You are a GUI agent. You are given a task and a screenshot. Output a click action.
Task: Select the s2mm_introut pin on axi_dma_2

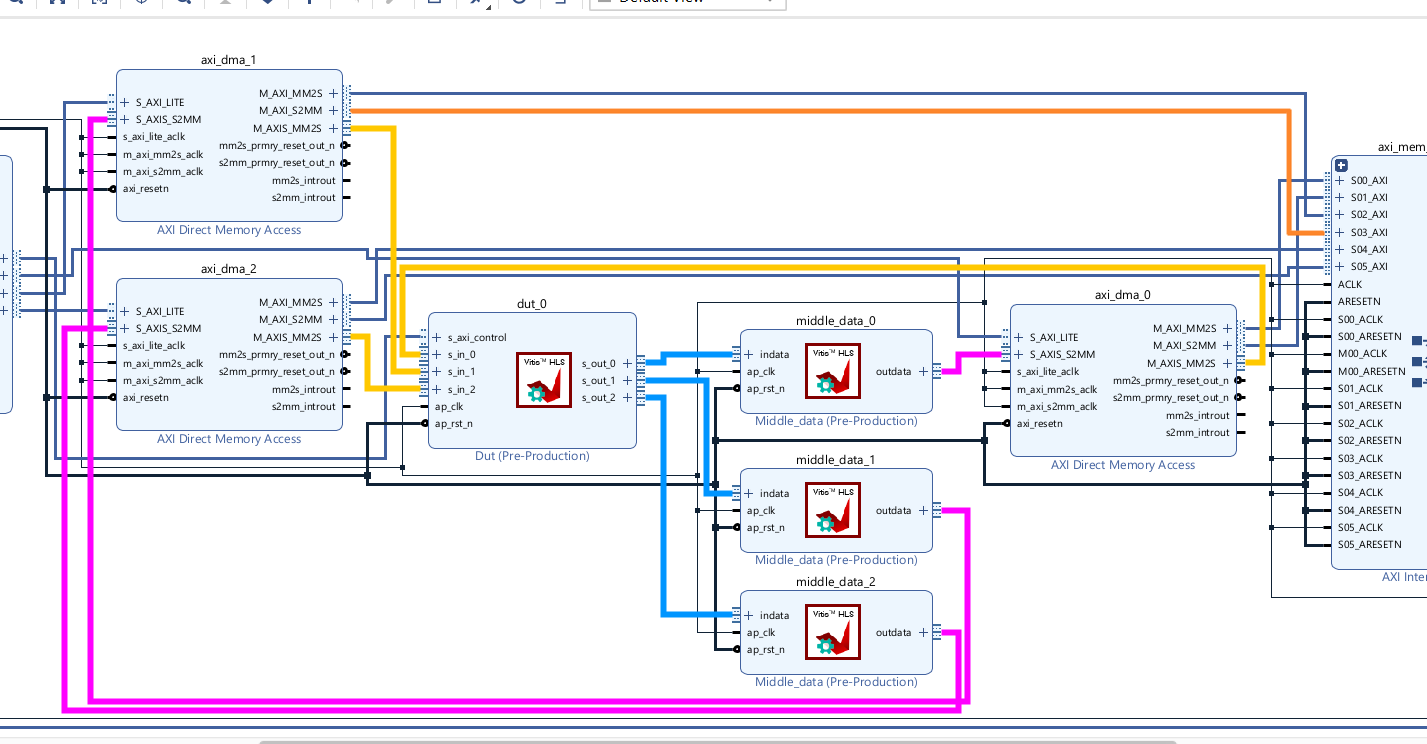click(x=304, y=407)
